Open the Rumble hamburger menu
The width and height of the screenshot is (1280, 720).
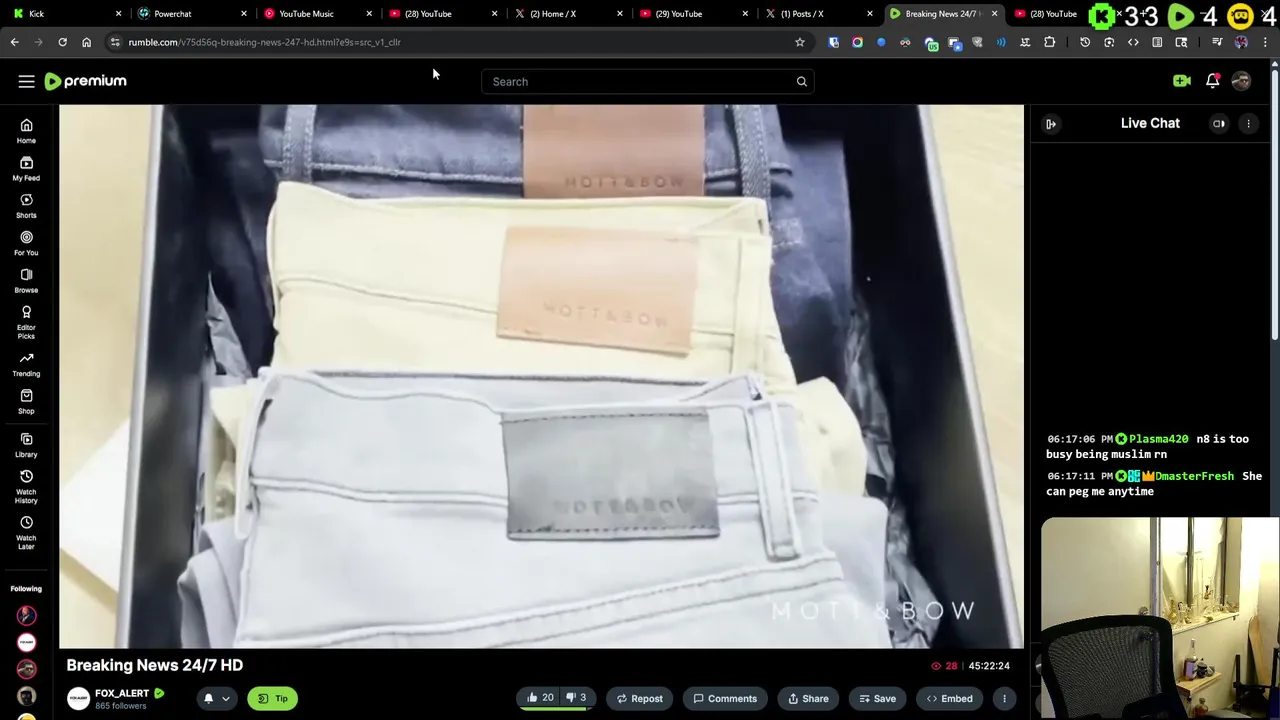click(x=27, y=82)
